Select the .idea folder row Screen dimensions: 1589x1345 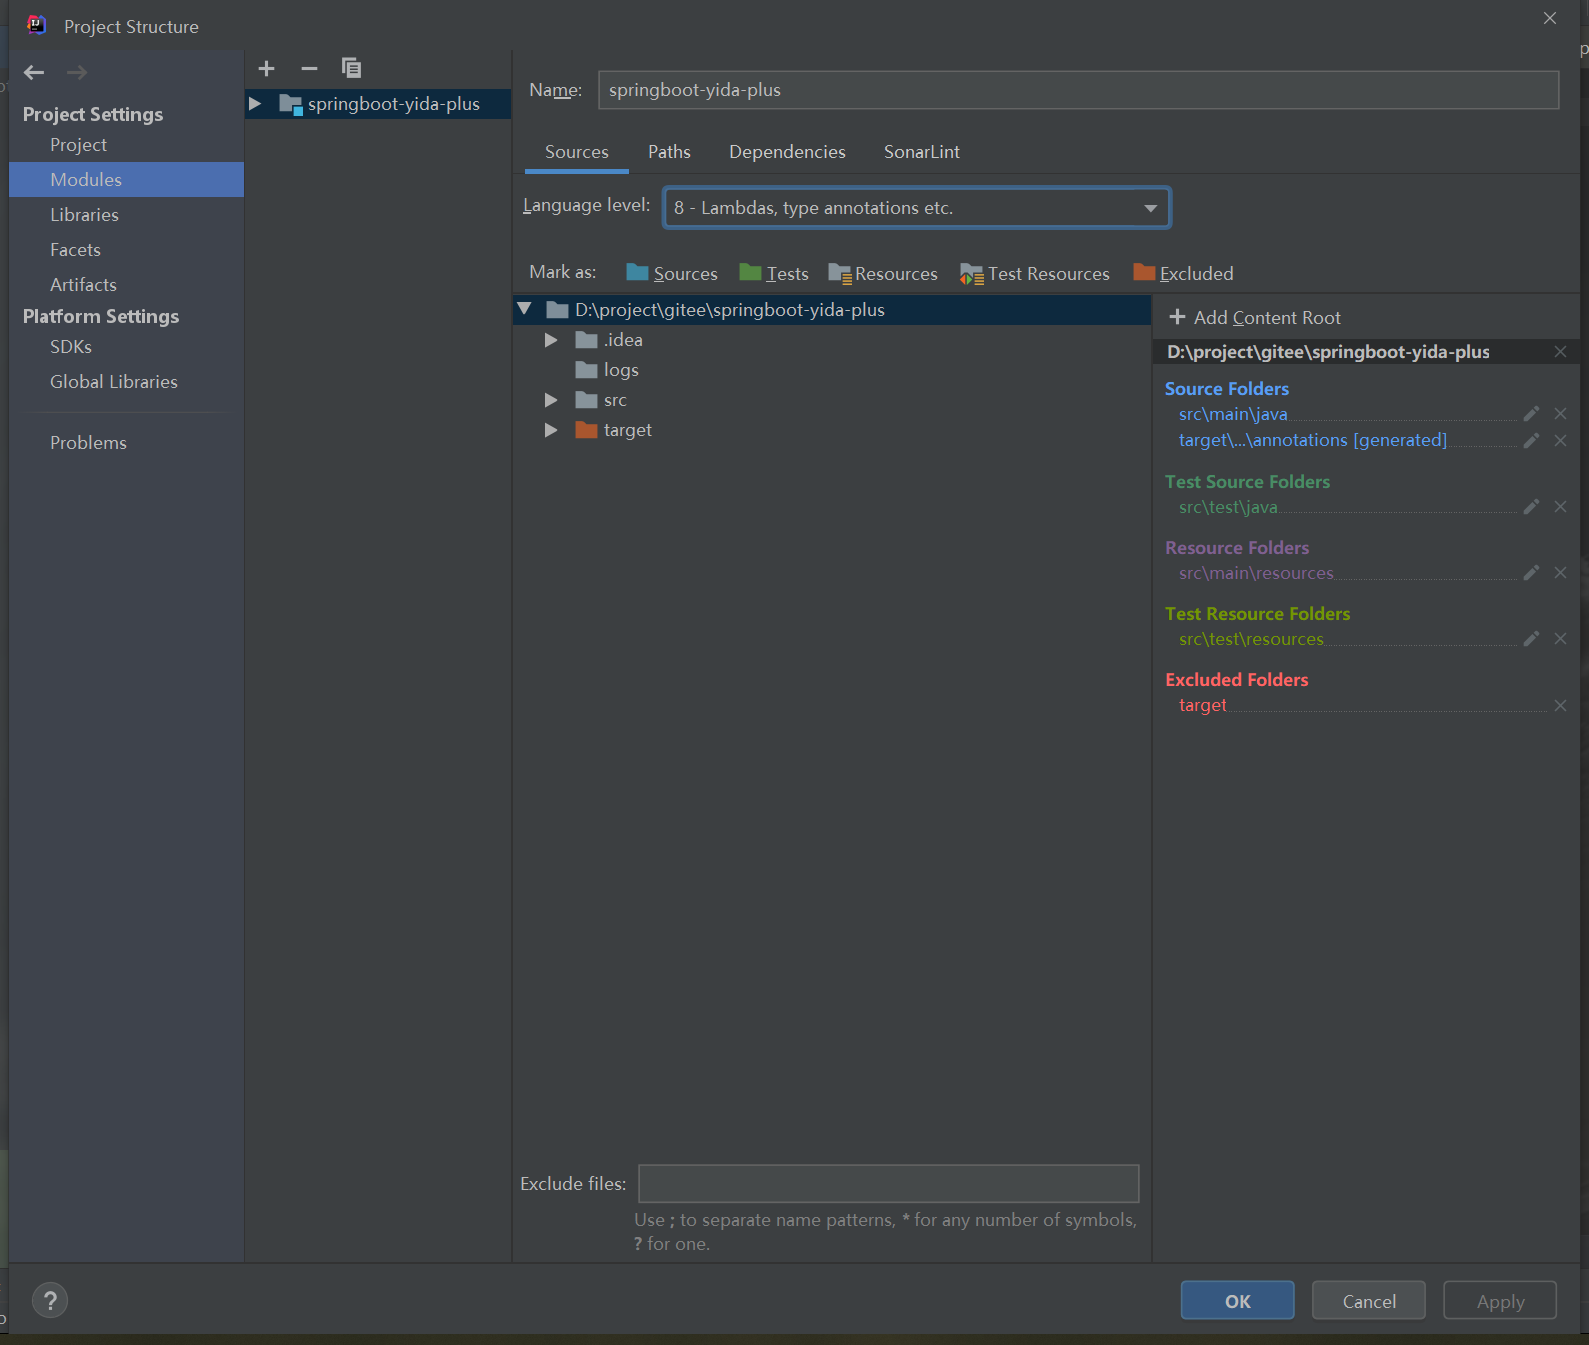point(832,340)
